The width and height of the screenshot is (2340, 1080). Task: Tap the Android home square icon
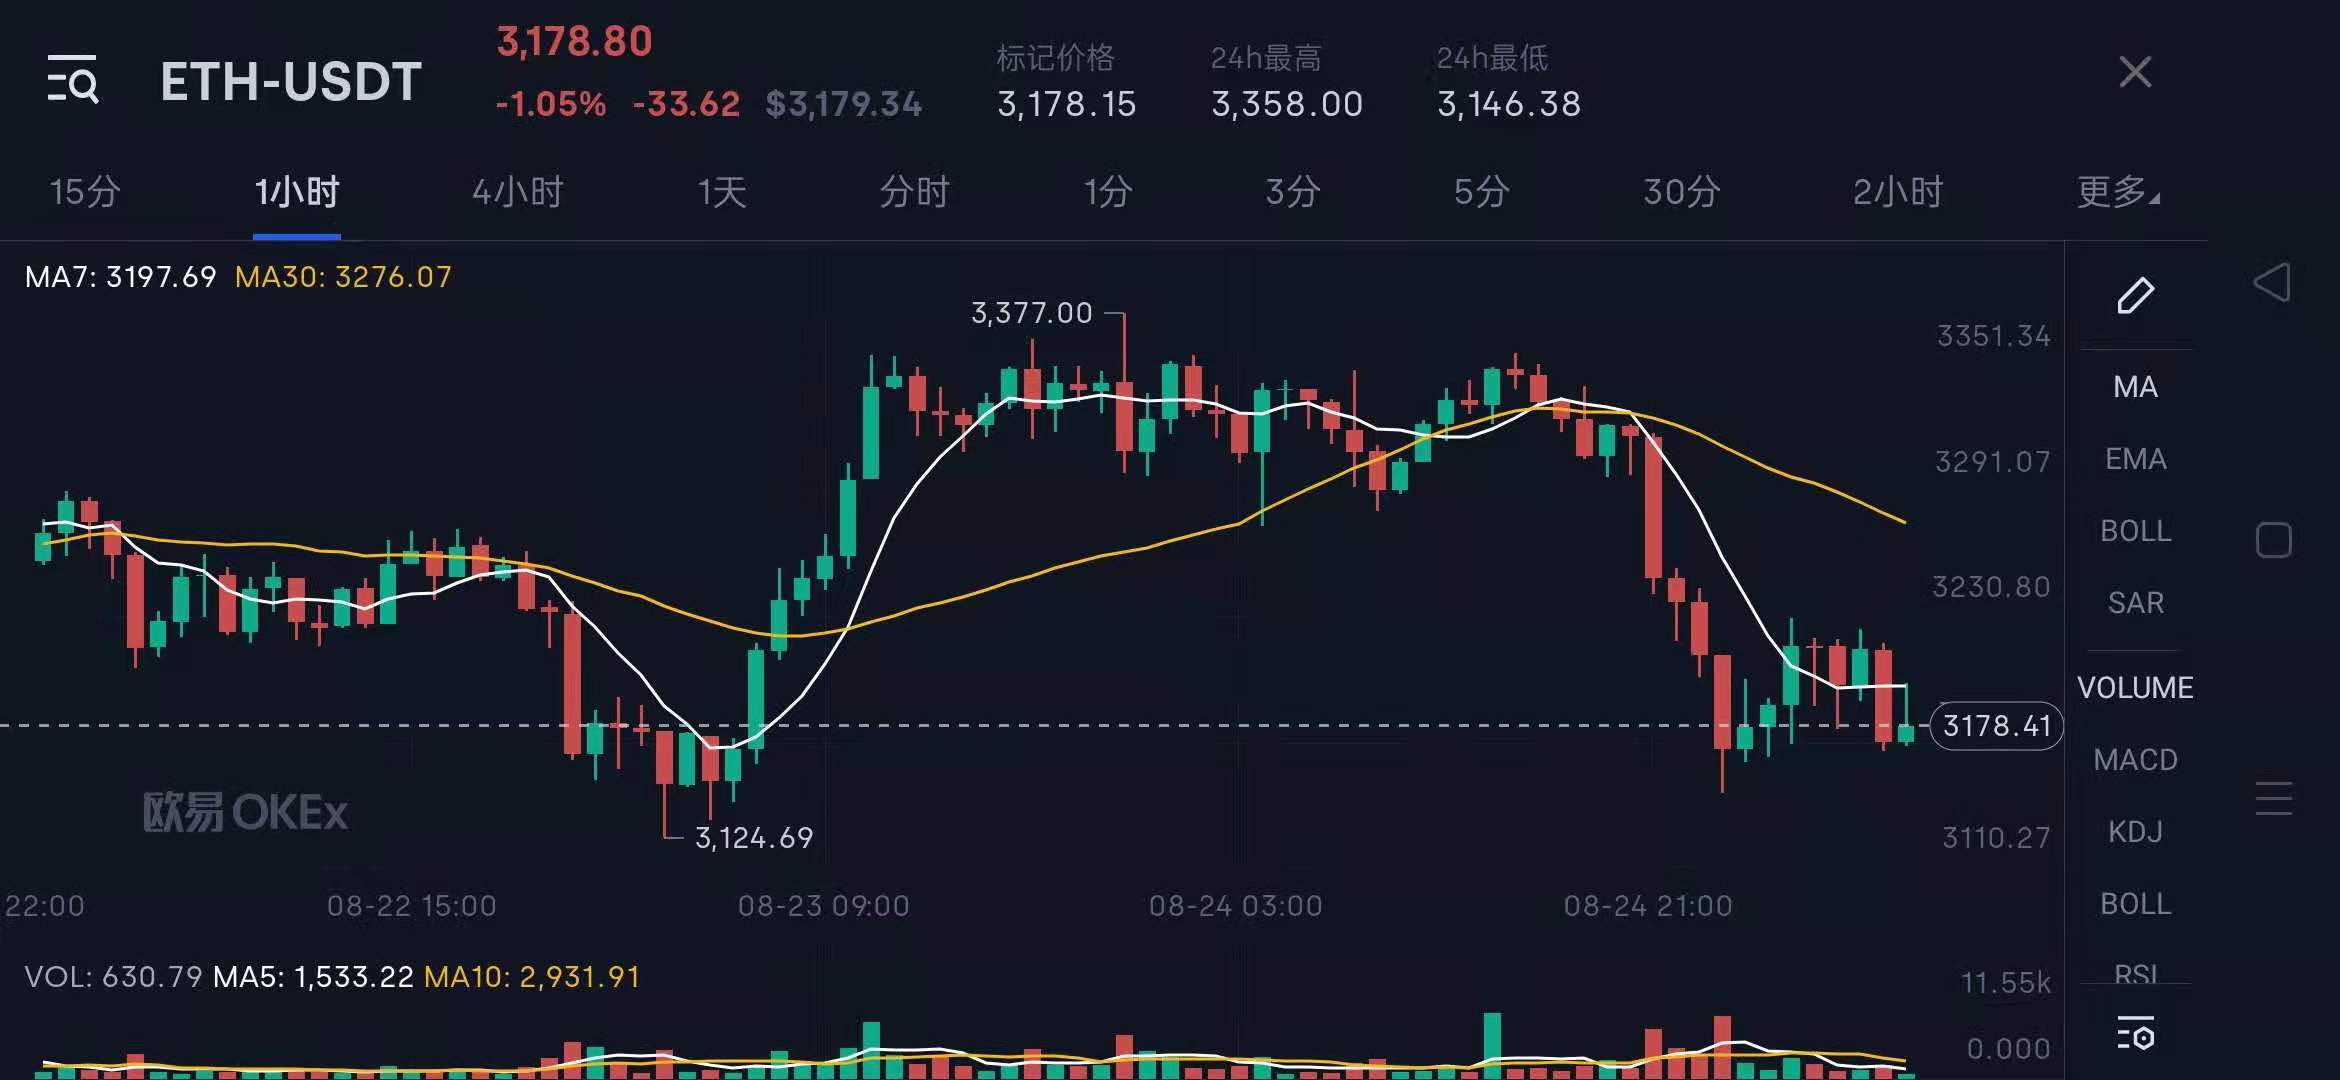(x=2273, y=540)
